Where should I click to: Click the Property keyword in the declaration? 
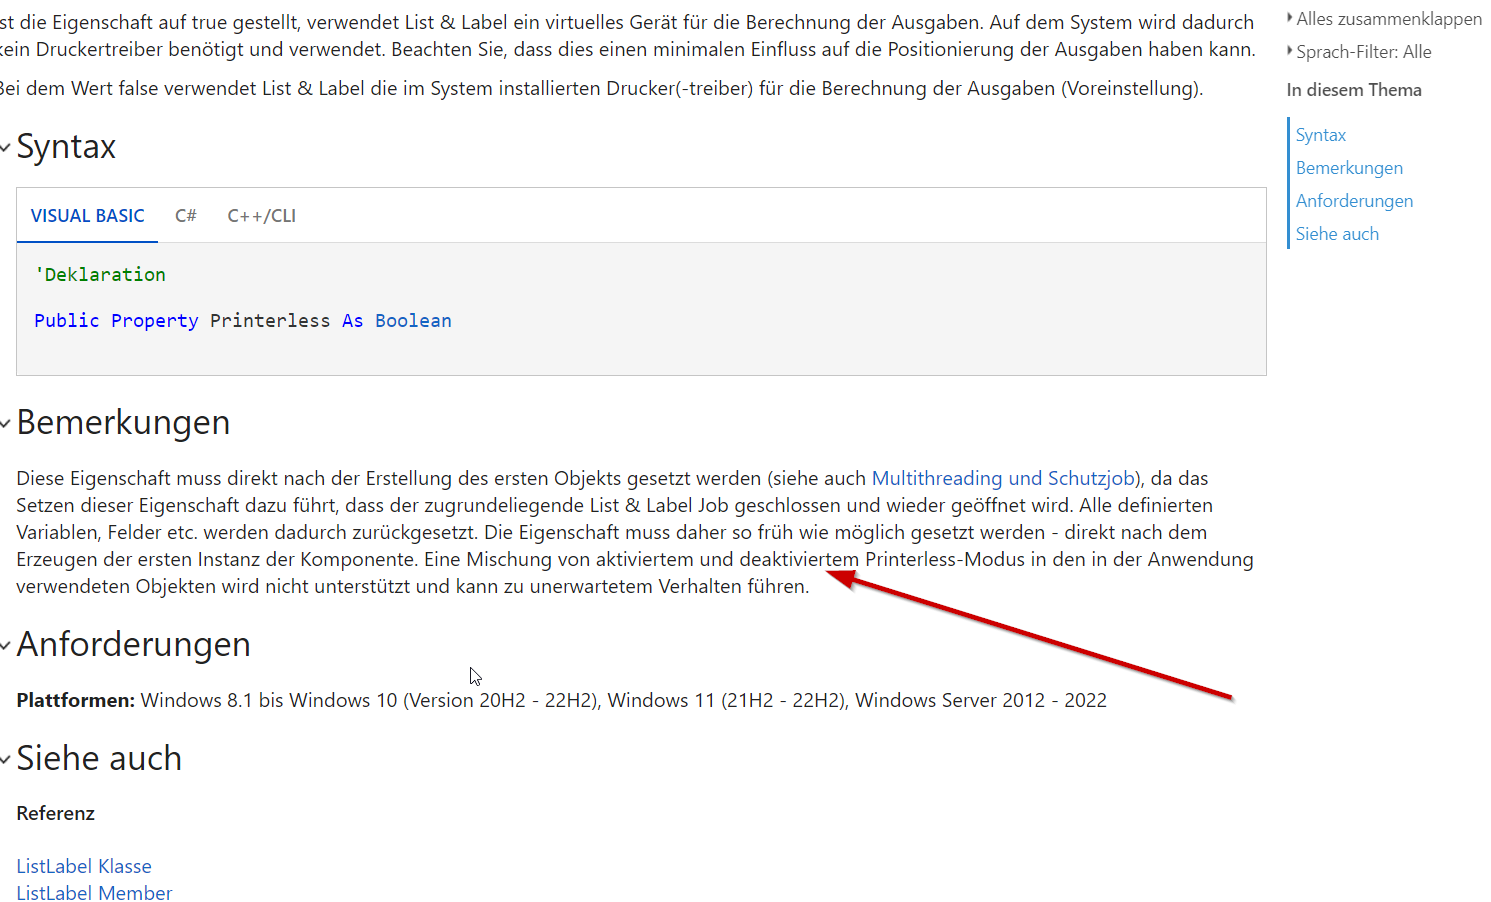[155, 321]
